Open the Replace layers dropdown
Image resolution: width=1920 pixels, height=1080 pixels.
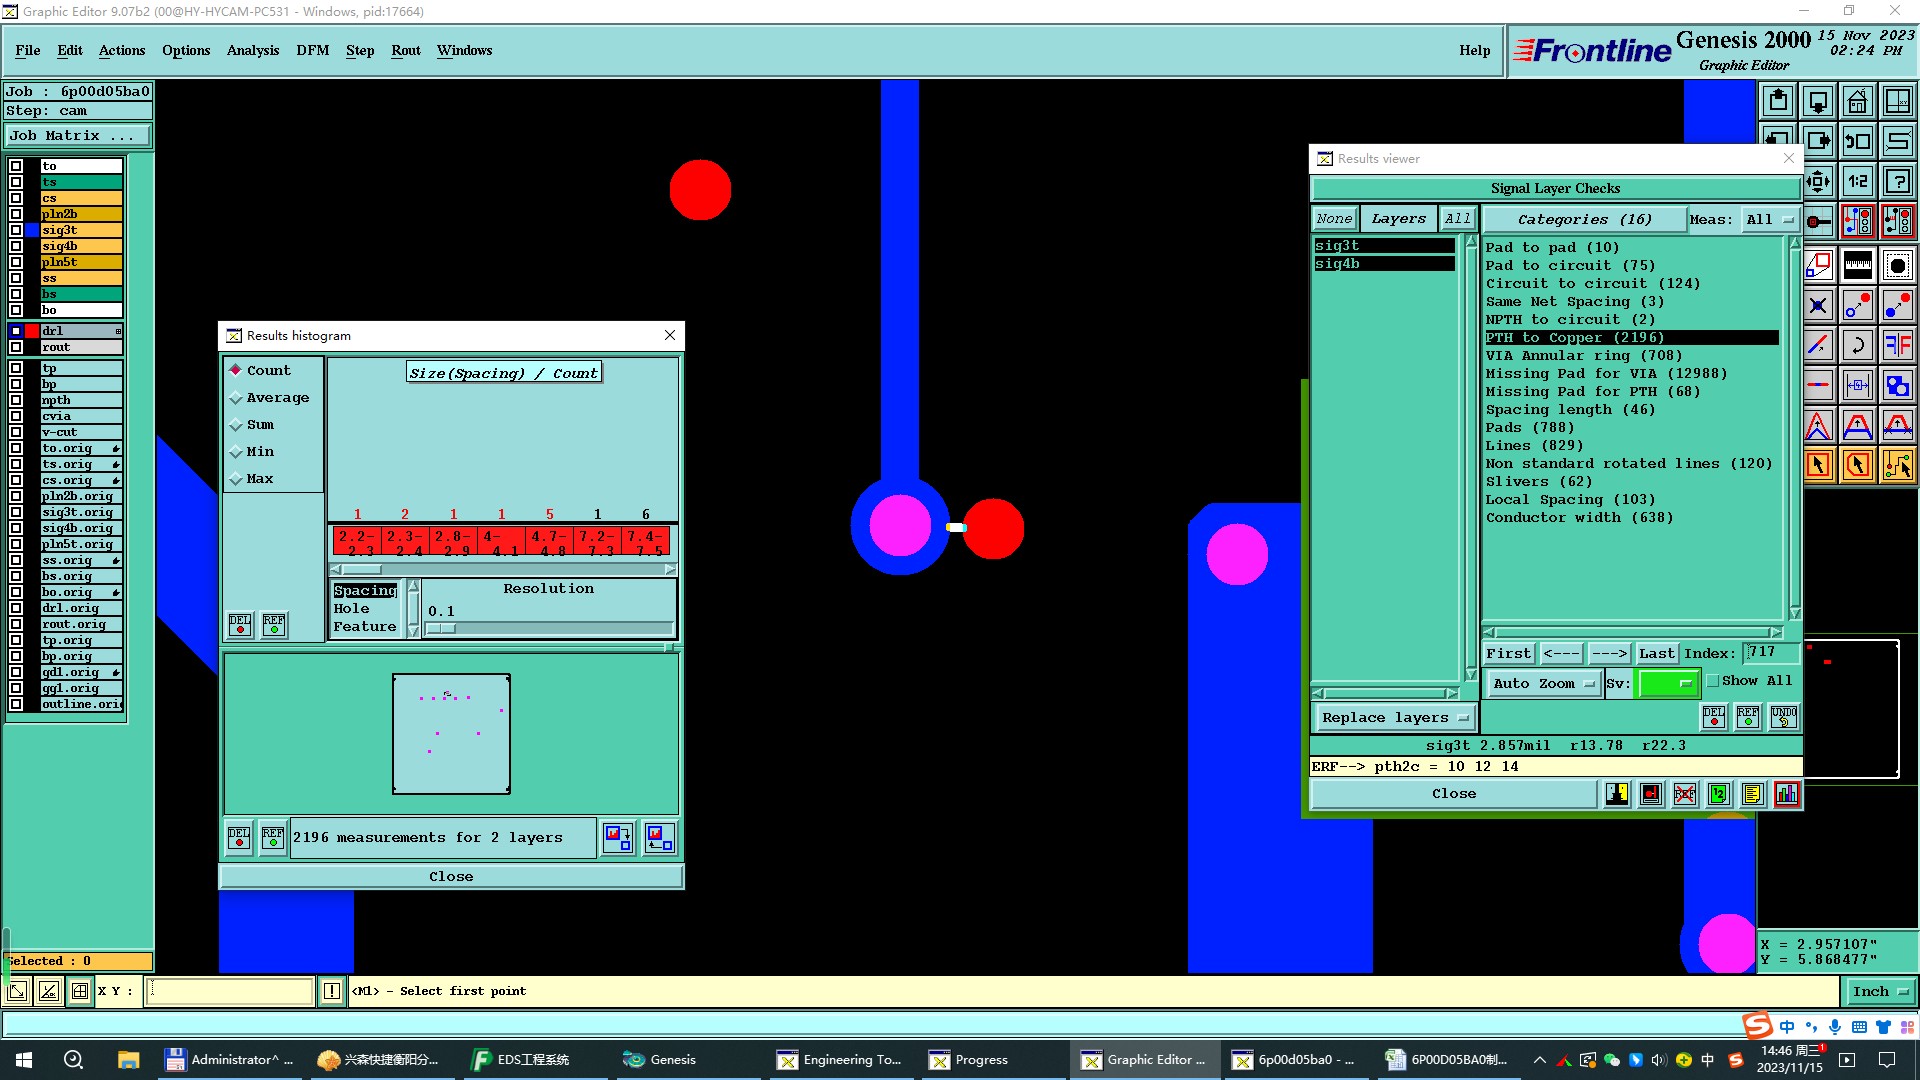(1394, 718)
